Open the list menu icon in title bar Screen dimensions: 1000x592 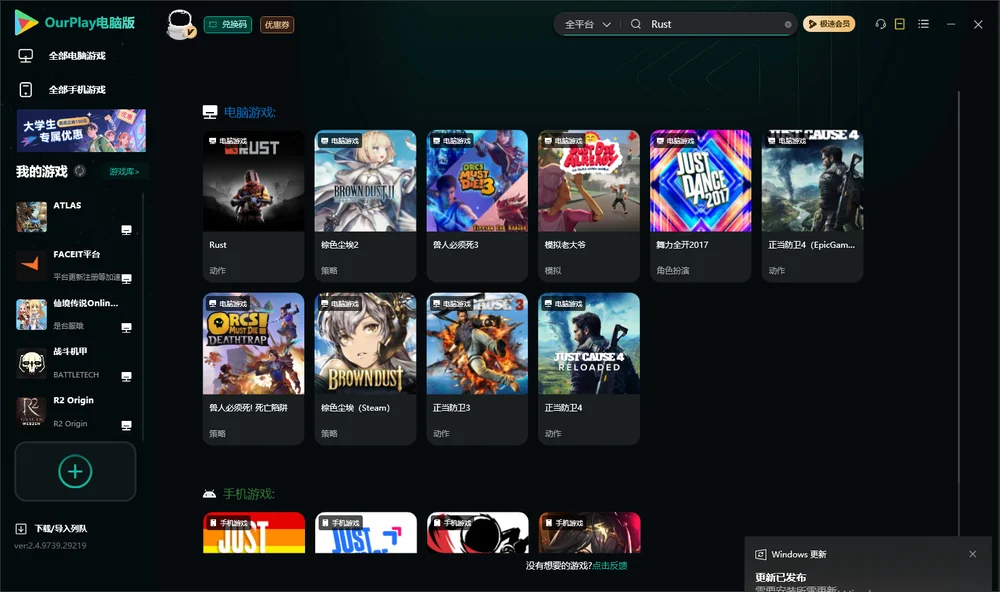923,24
